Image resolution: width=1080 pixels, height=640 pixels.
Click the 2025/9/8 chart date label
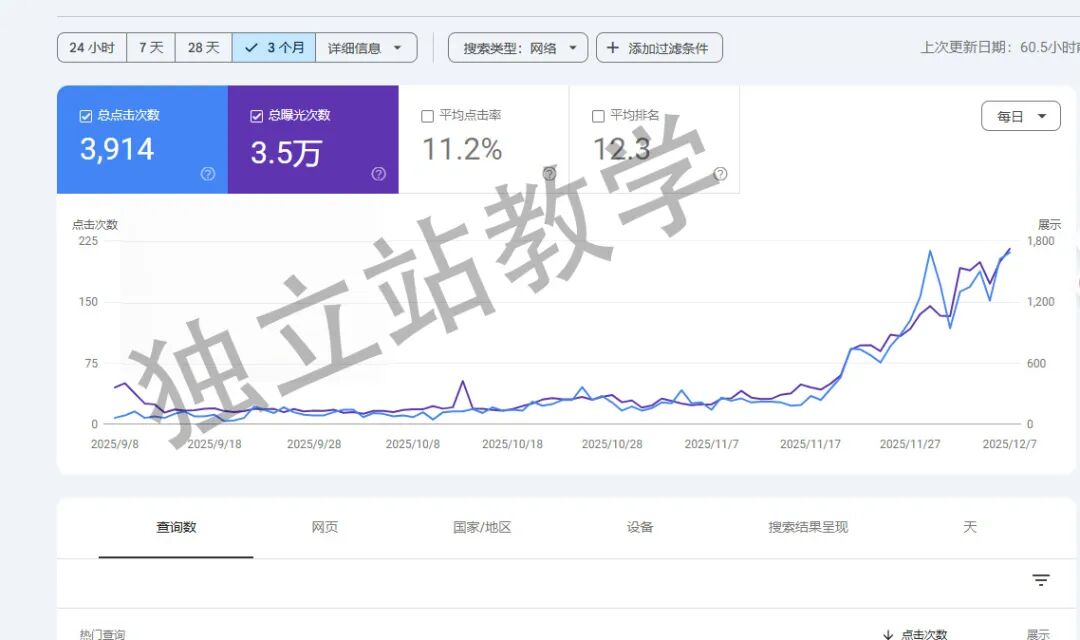tap(115, 444)
